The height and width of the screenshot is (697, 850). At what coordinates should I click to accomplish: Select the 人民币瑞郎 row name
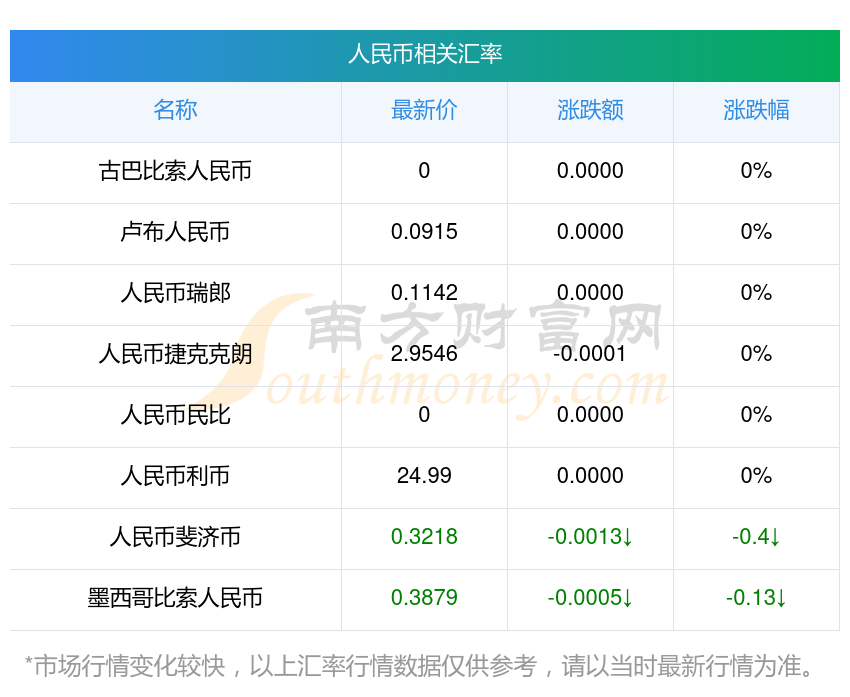point(175,293)
